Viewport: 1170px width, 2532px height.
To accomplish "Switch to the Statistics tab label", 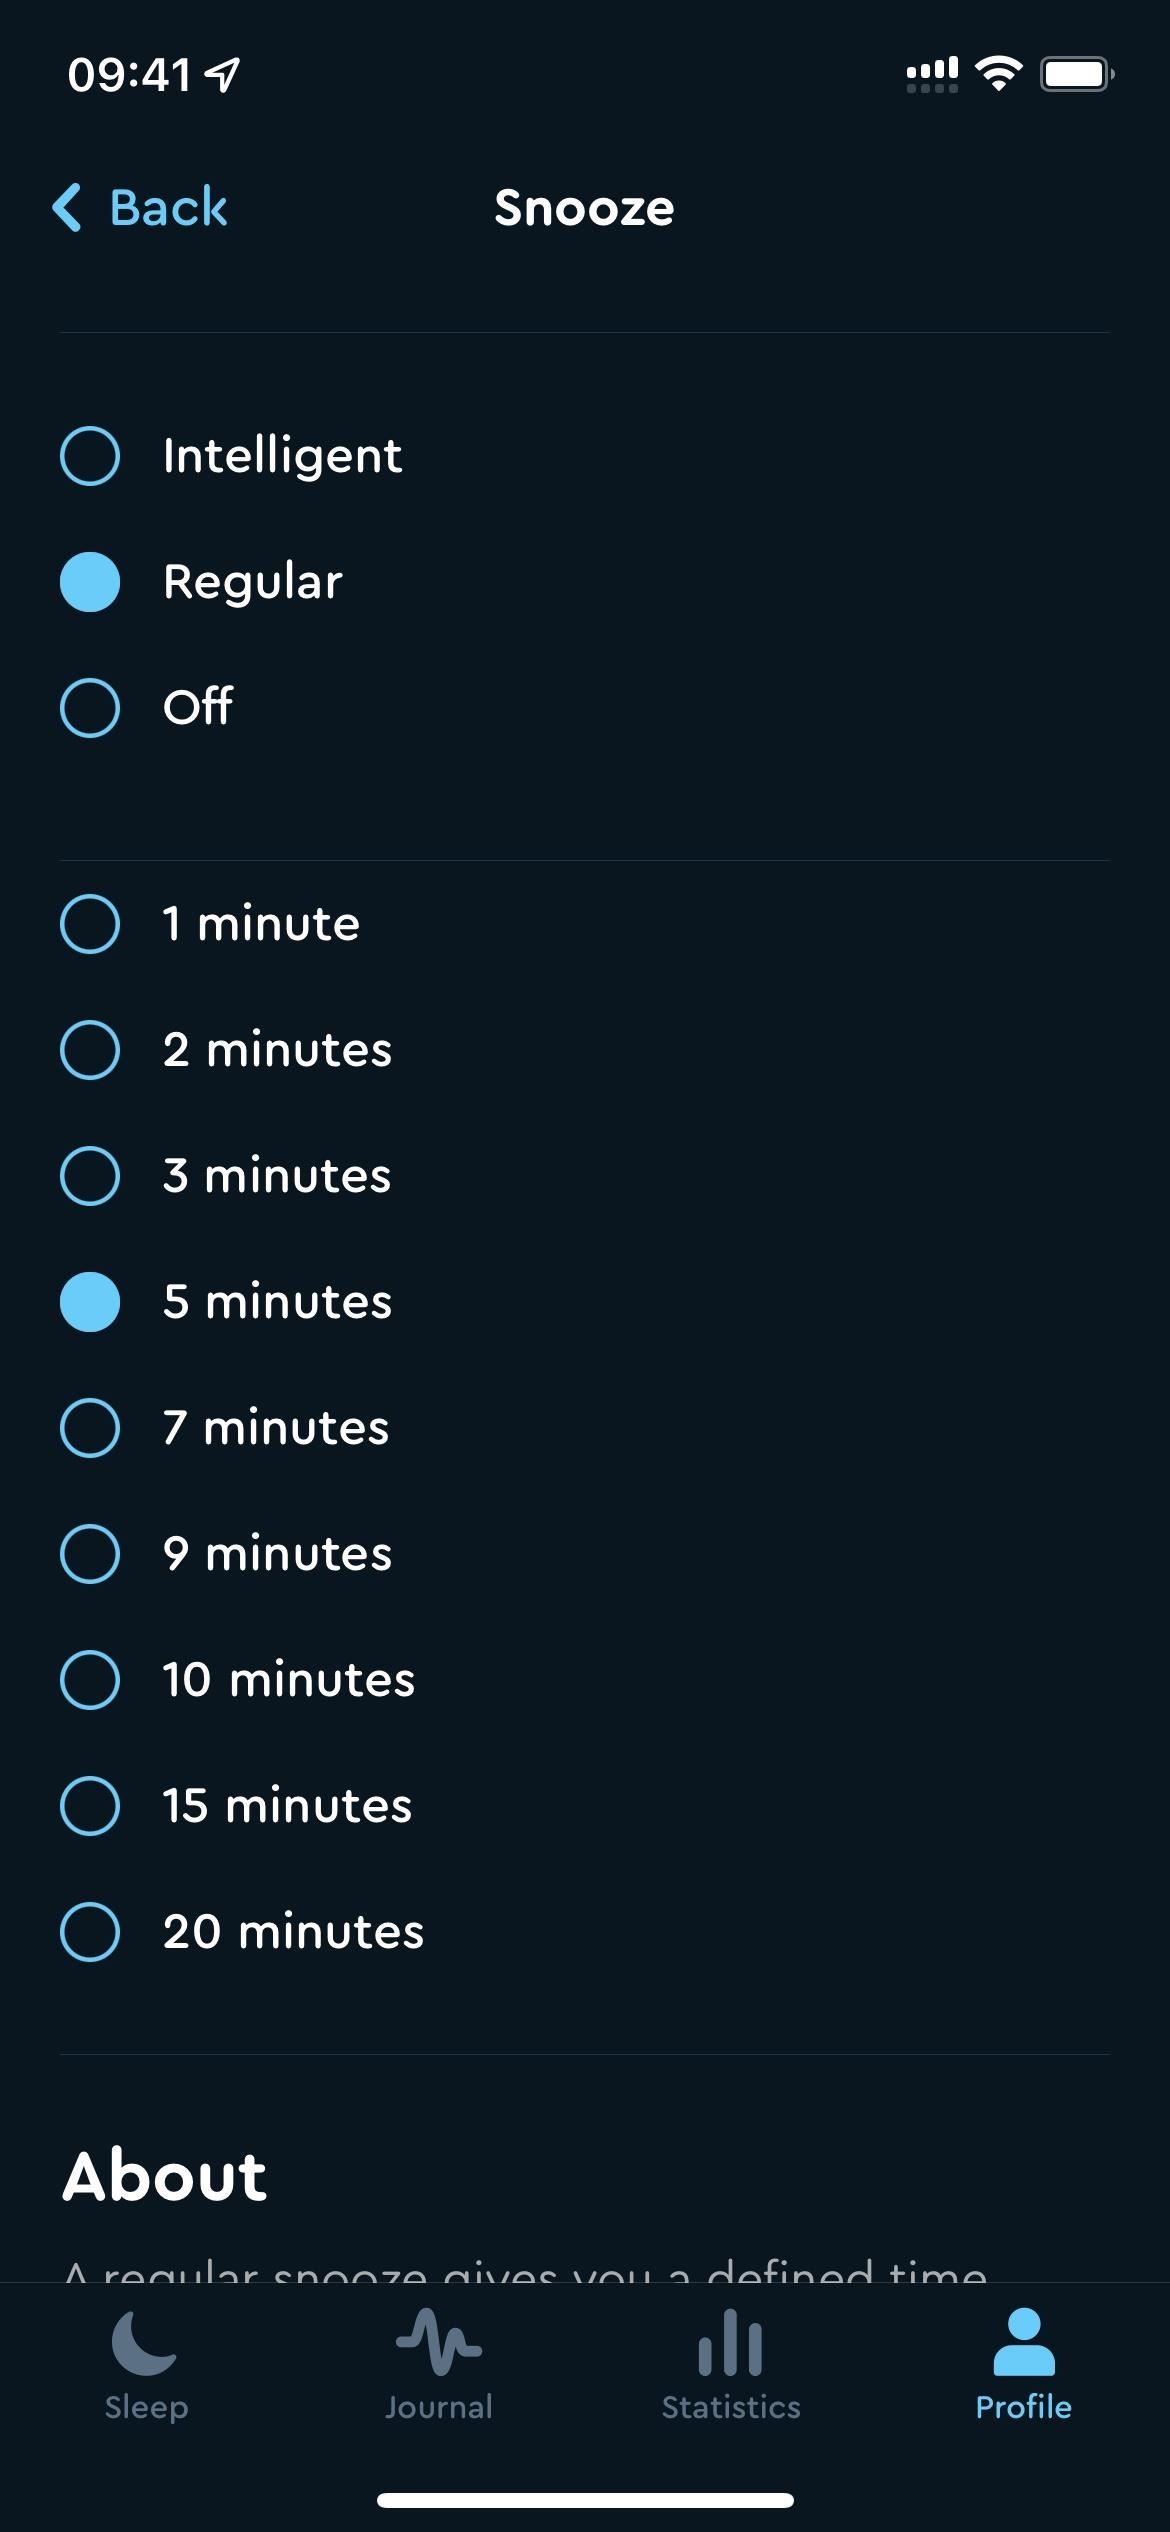I will tap(731, 2407).
